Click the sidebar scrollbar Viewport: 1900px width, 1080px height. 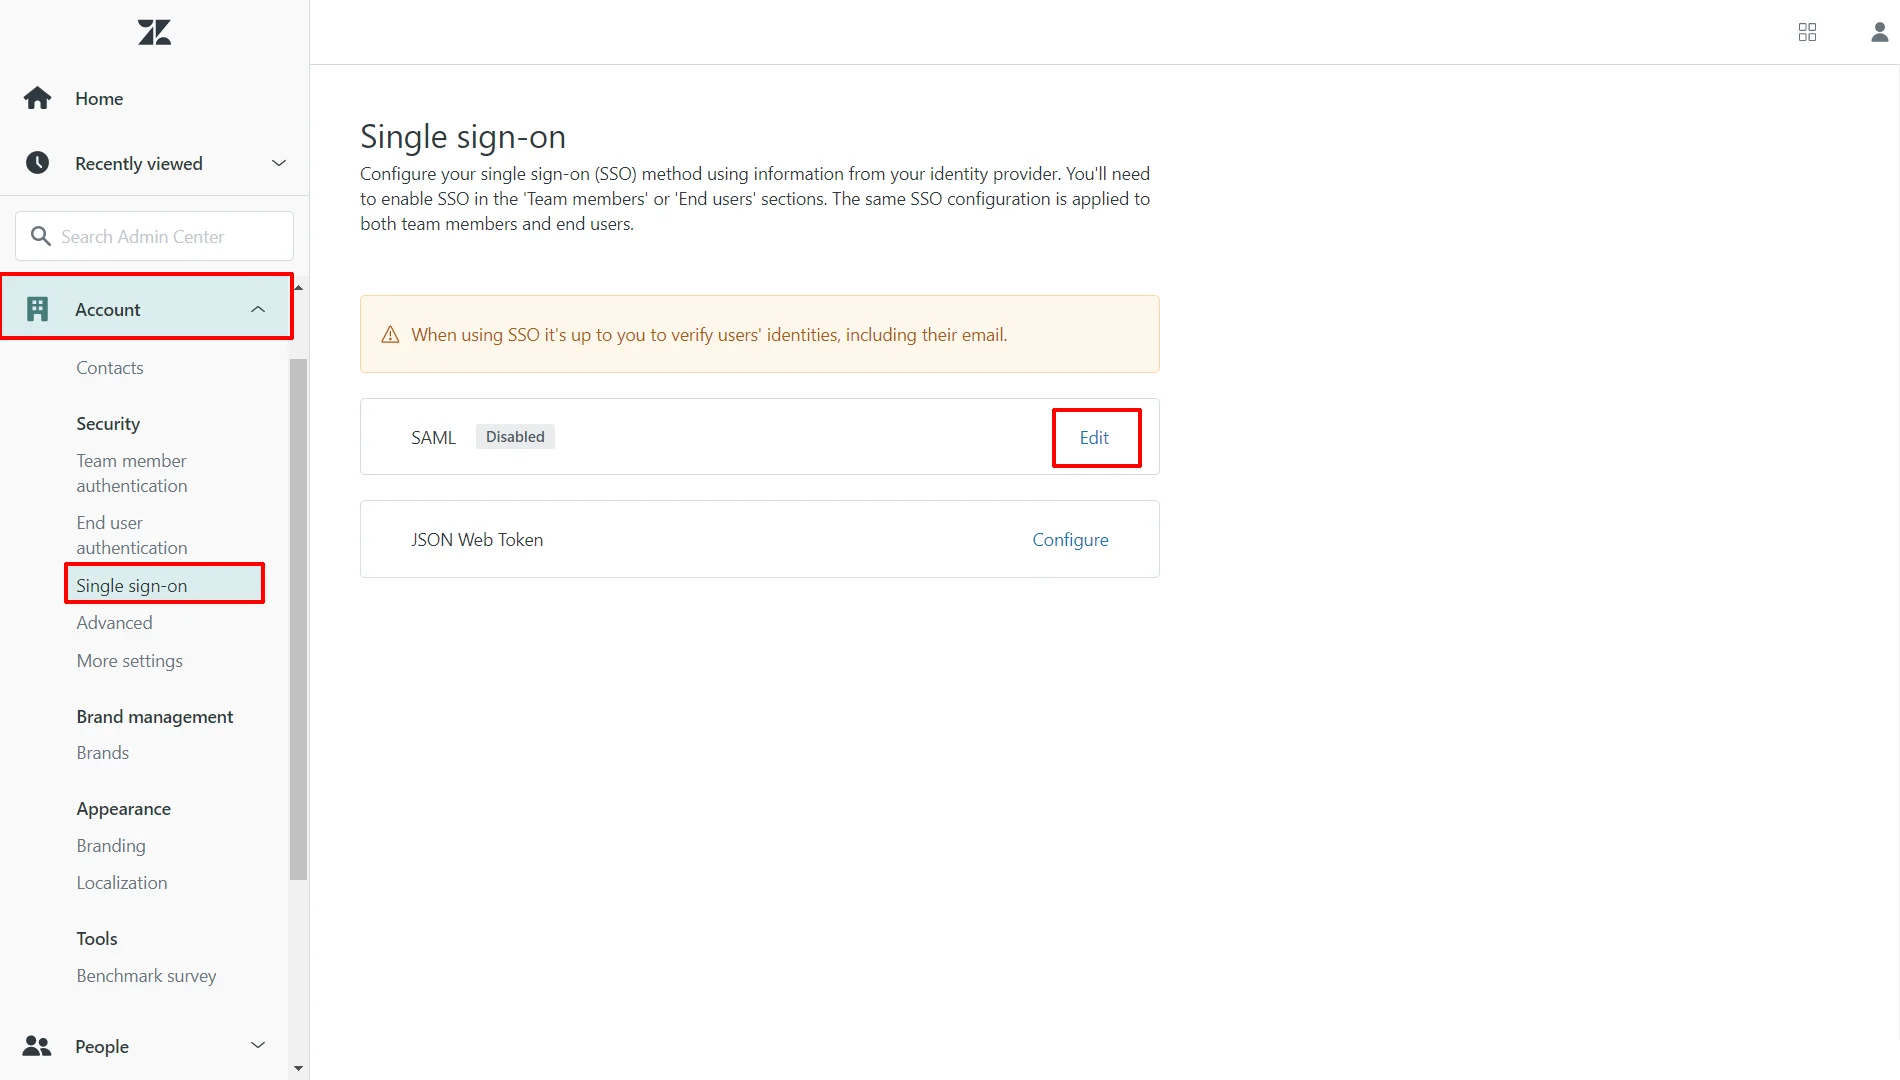pyautogui.click(x=298, y=620)
